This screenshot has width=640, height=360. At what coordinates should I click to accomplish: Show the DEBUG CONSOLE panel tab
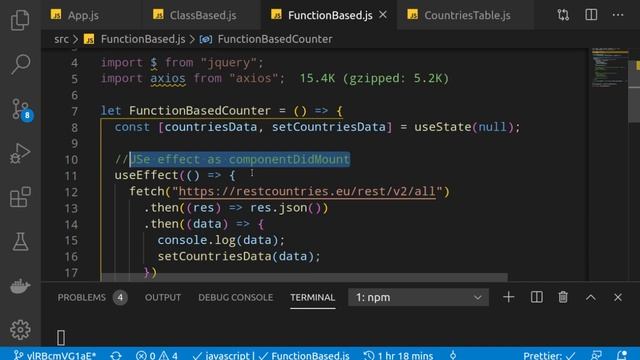[x=236, y=298]
